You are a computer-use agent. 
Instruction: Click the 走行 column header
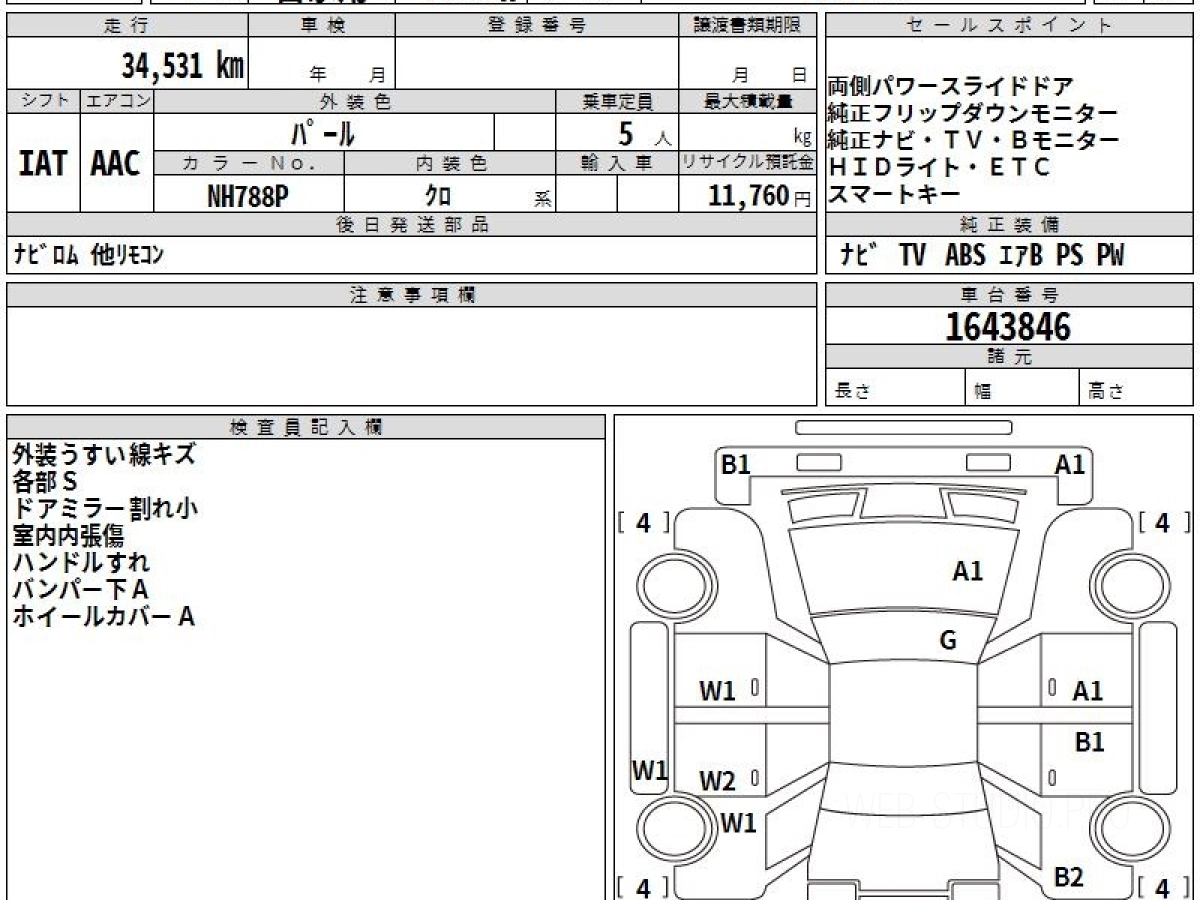[126, 26]
